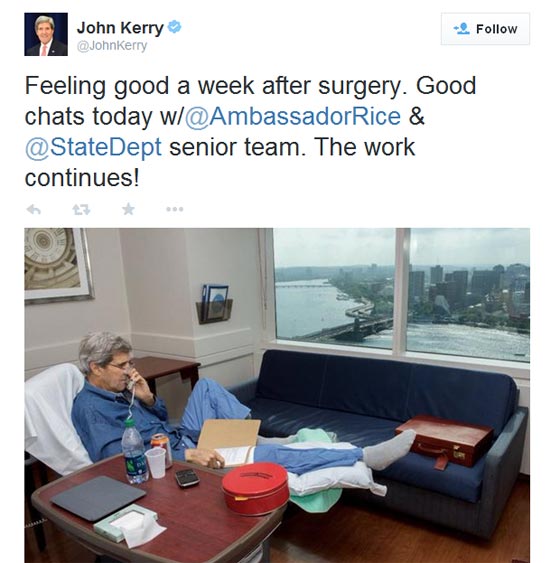Click the water bottle in the photo

pyautogui.click(x=134, y=451)
